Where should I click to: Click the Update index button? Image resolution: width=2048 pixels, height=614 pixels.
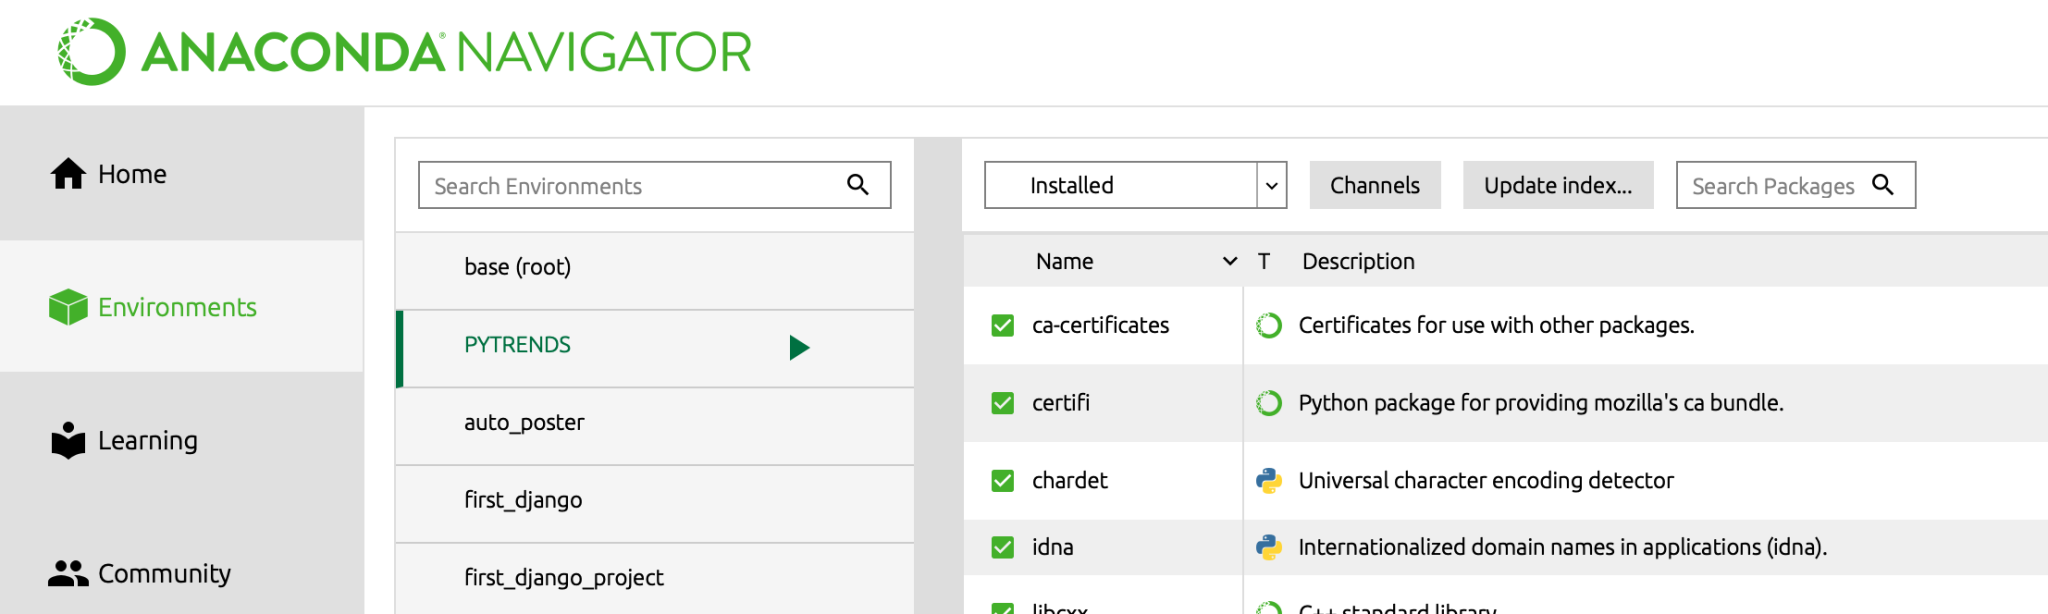(1557, 185)
